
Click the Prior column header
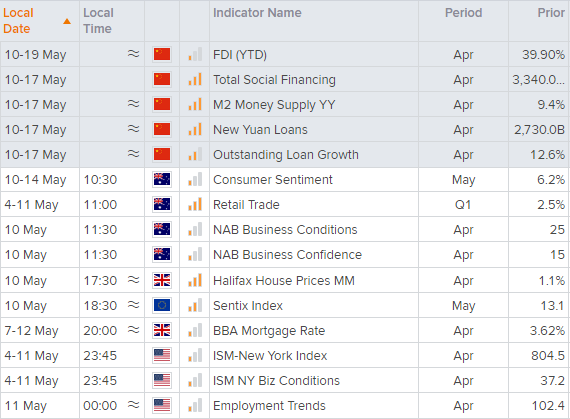coord(551,13)
